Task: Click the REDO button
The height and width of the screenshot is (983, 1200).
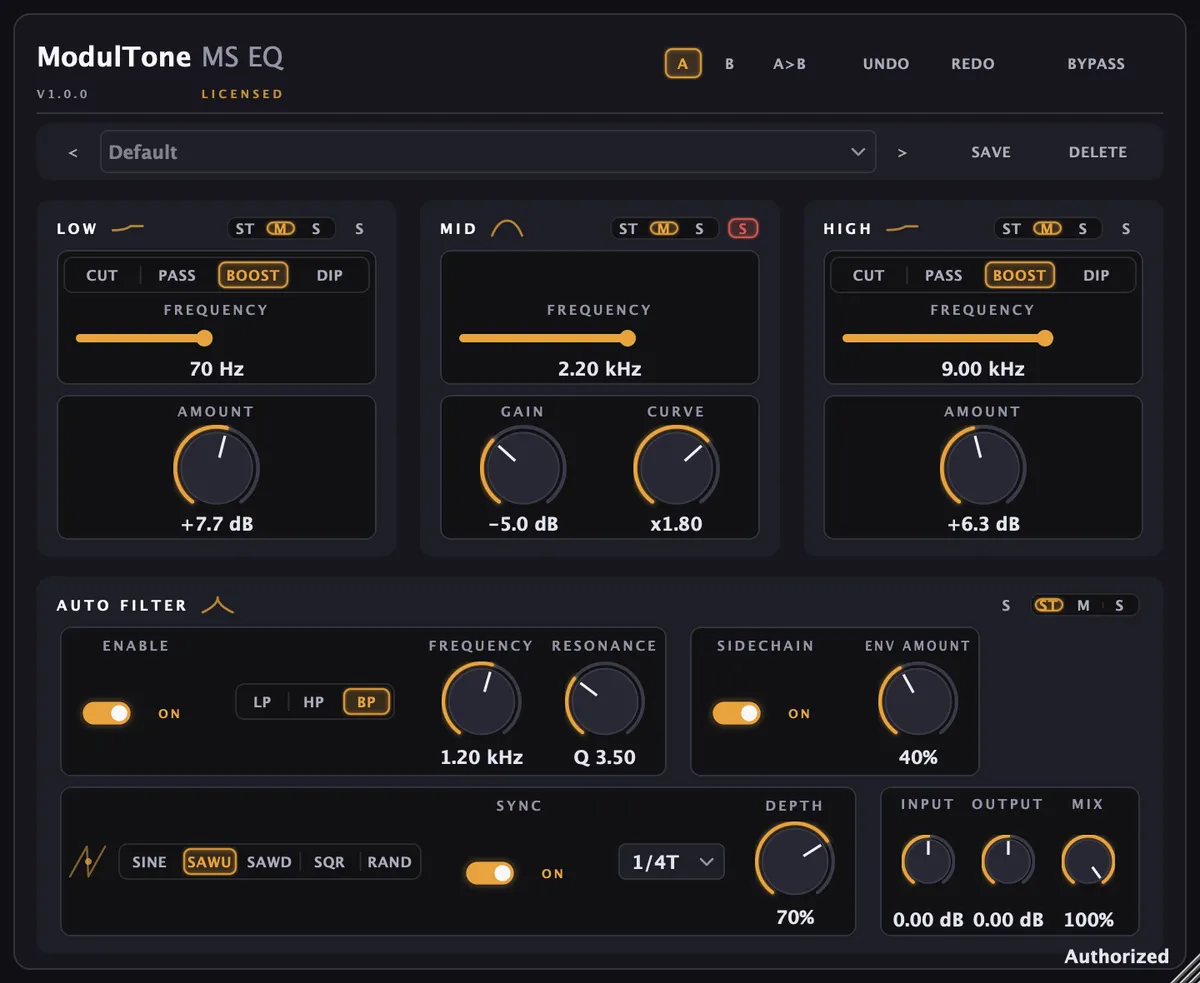Action: 973,64
